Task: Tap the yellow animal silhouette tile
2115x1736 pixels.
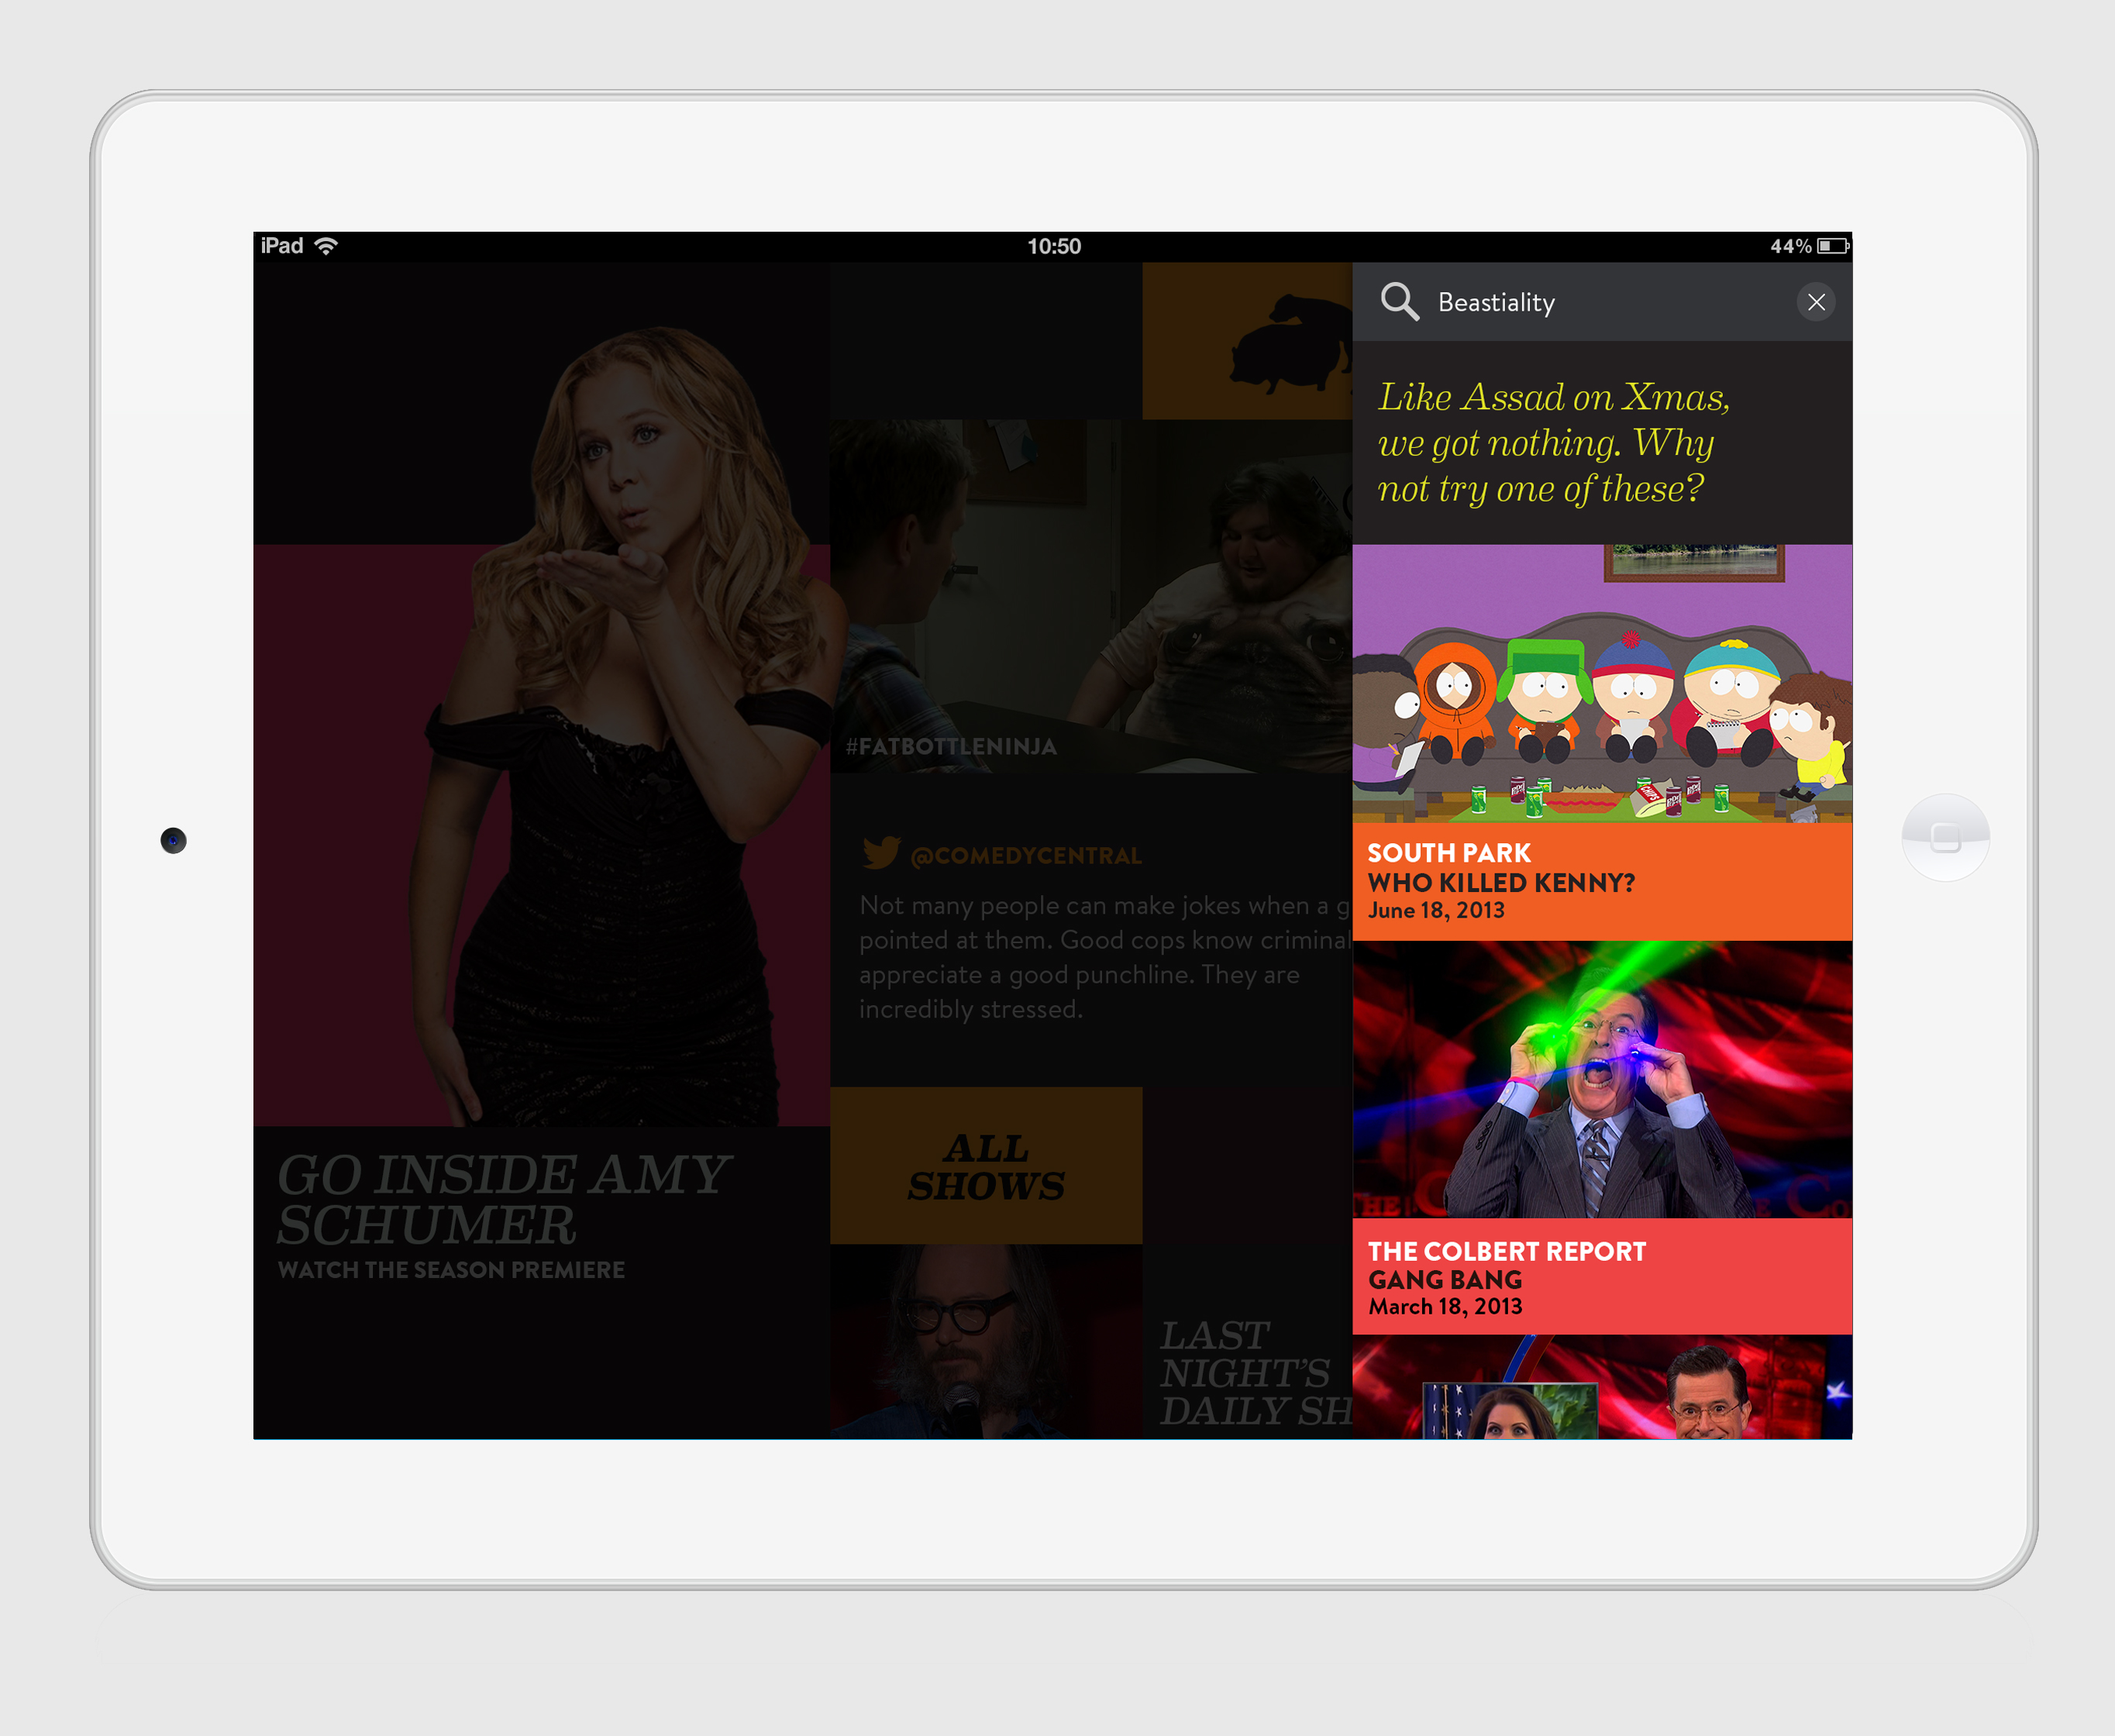Action: [x=1247, y=341]
